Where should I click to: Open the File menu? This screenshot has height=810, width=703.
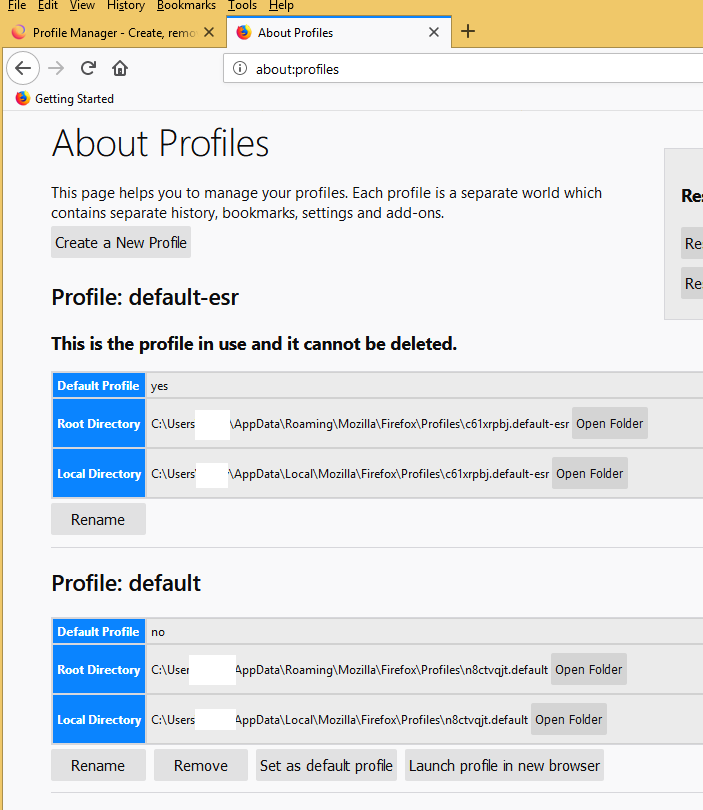click(x=17, y=6)
